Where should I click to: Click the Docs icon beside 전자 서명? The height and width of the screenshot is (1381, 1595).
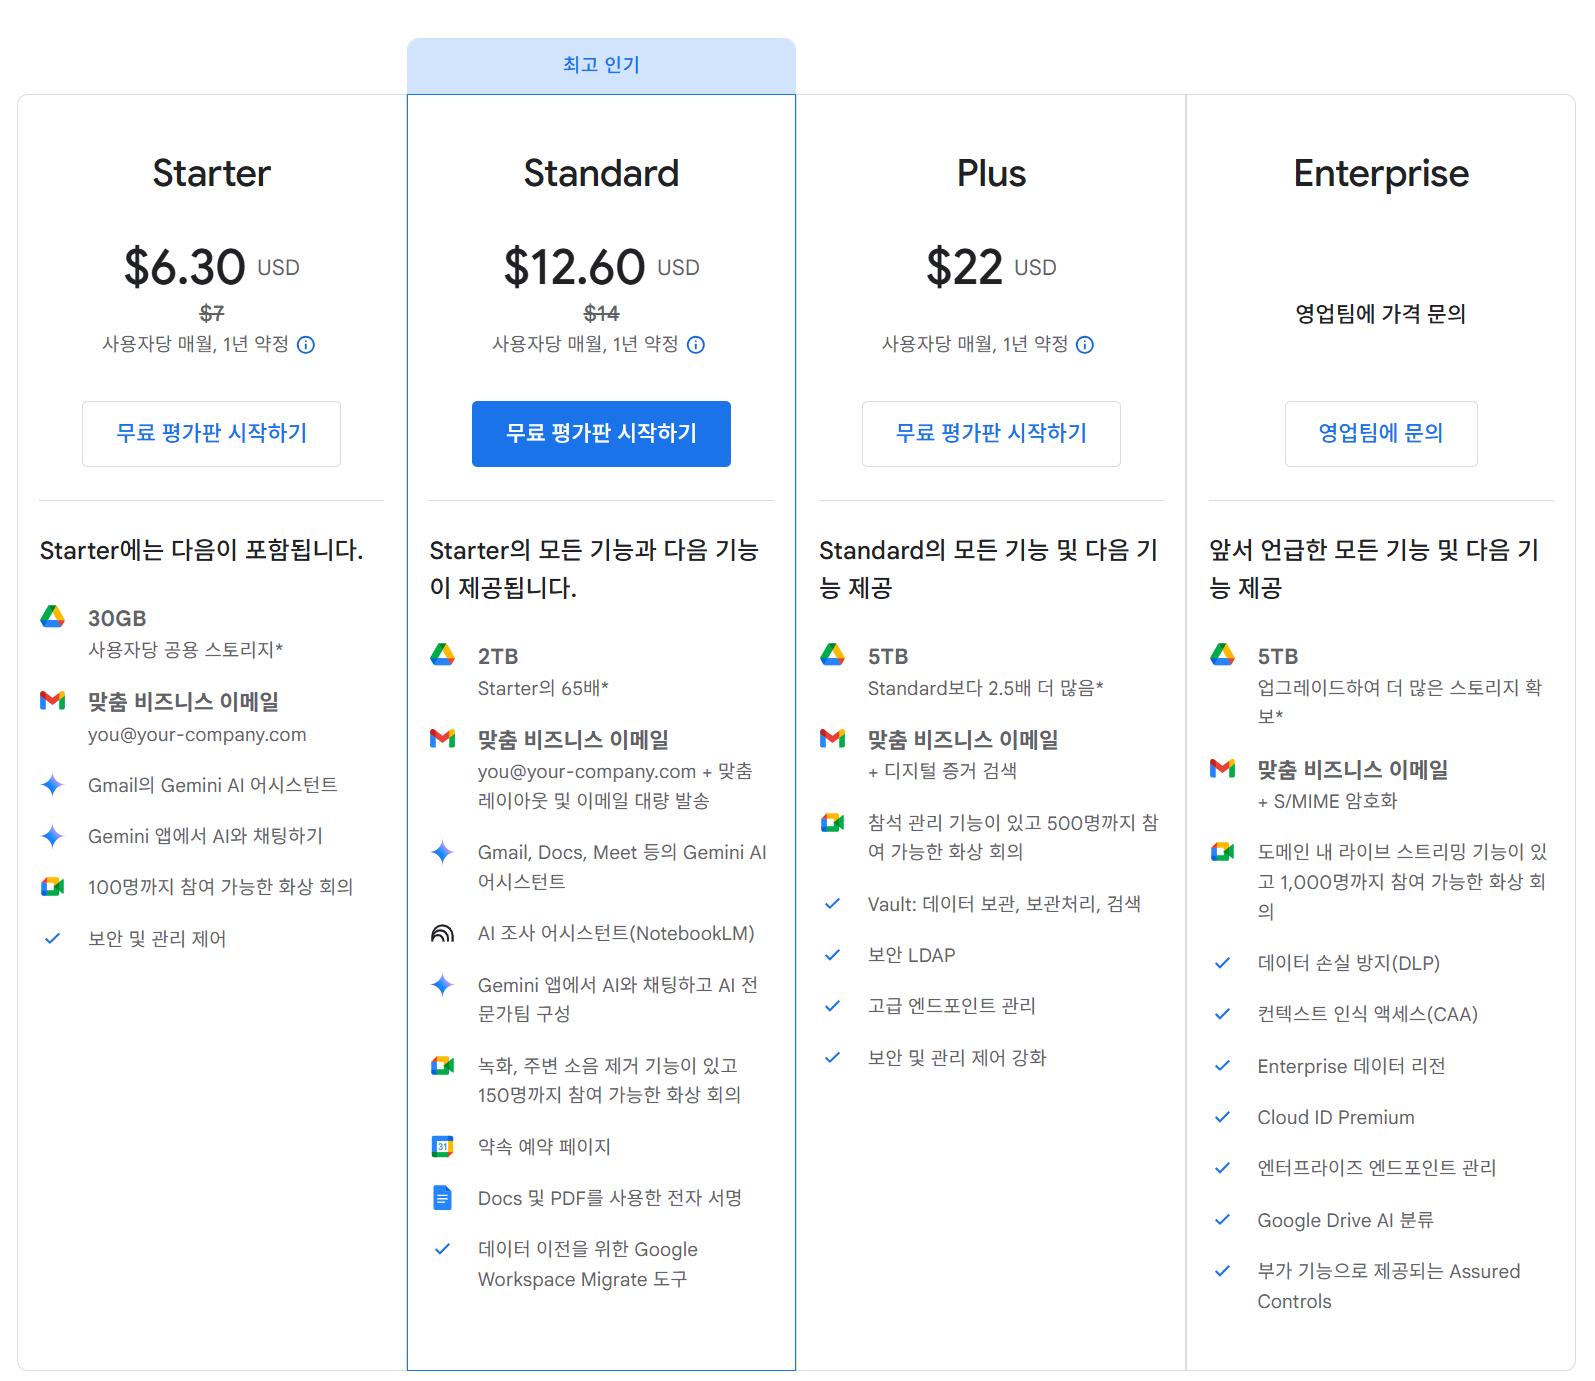pos(443,1198)
